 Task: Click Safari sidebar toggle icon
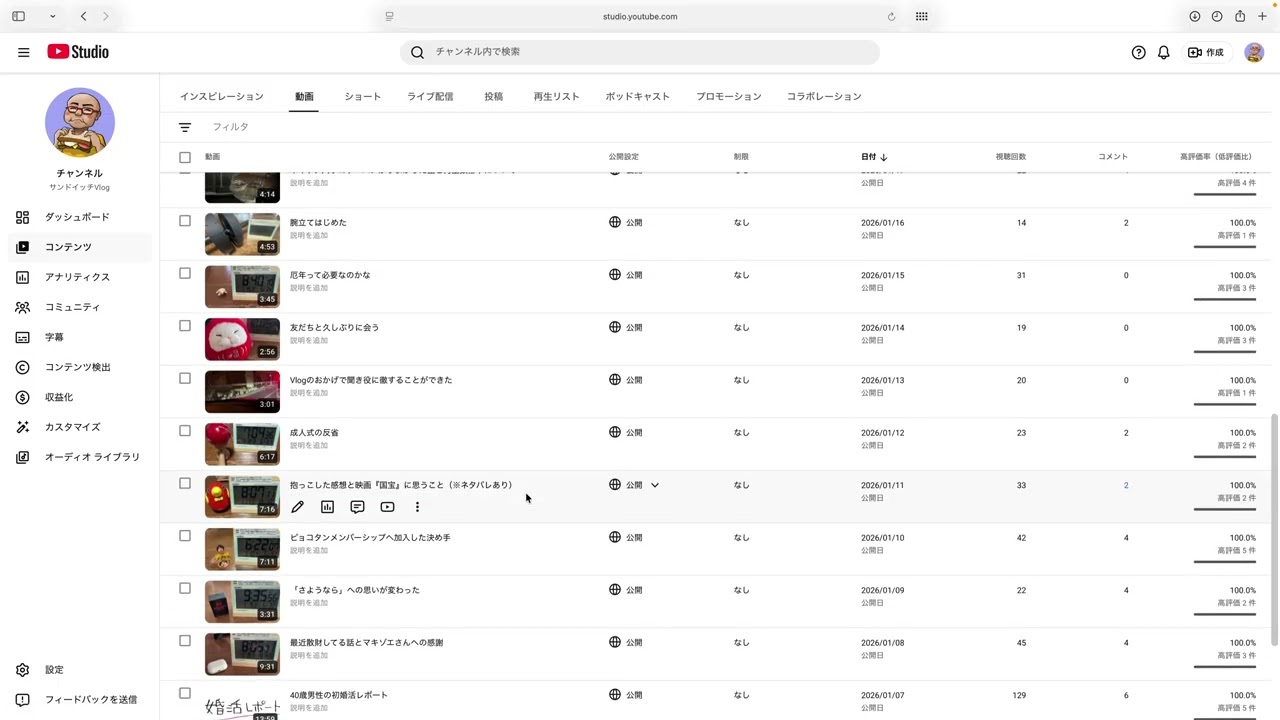coord(18,16)
